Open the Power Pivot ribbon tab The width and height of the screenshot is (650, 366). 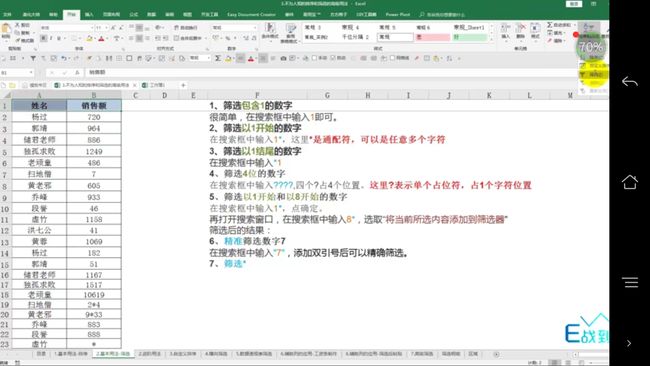click(x=398, y=15)
